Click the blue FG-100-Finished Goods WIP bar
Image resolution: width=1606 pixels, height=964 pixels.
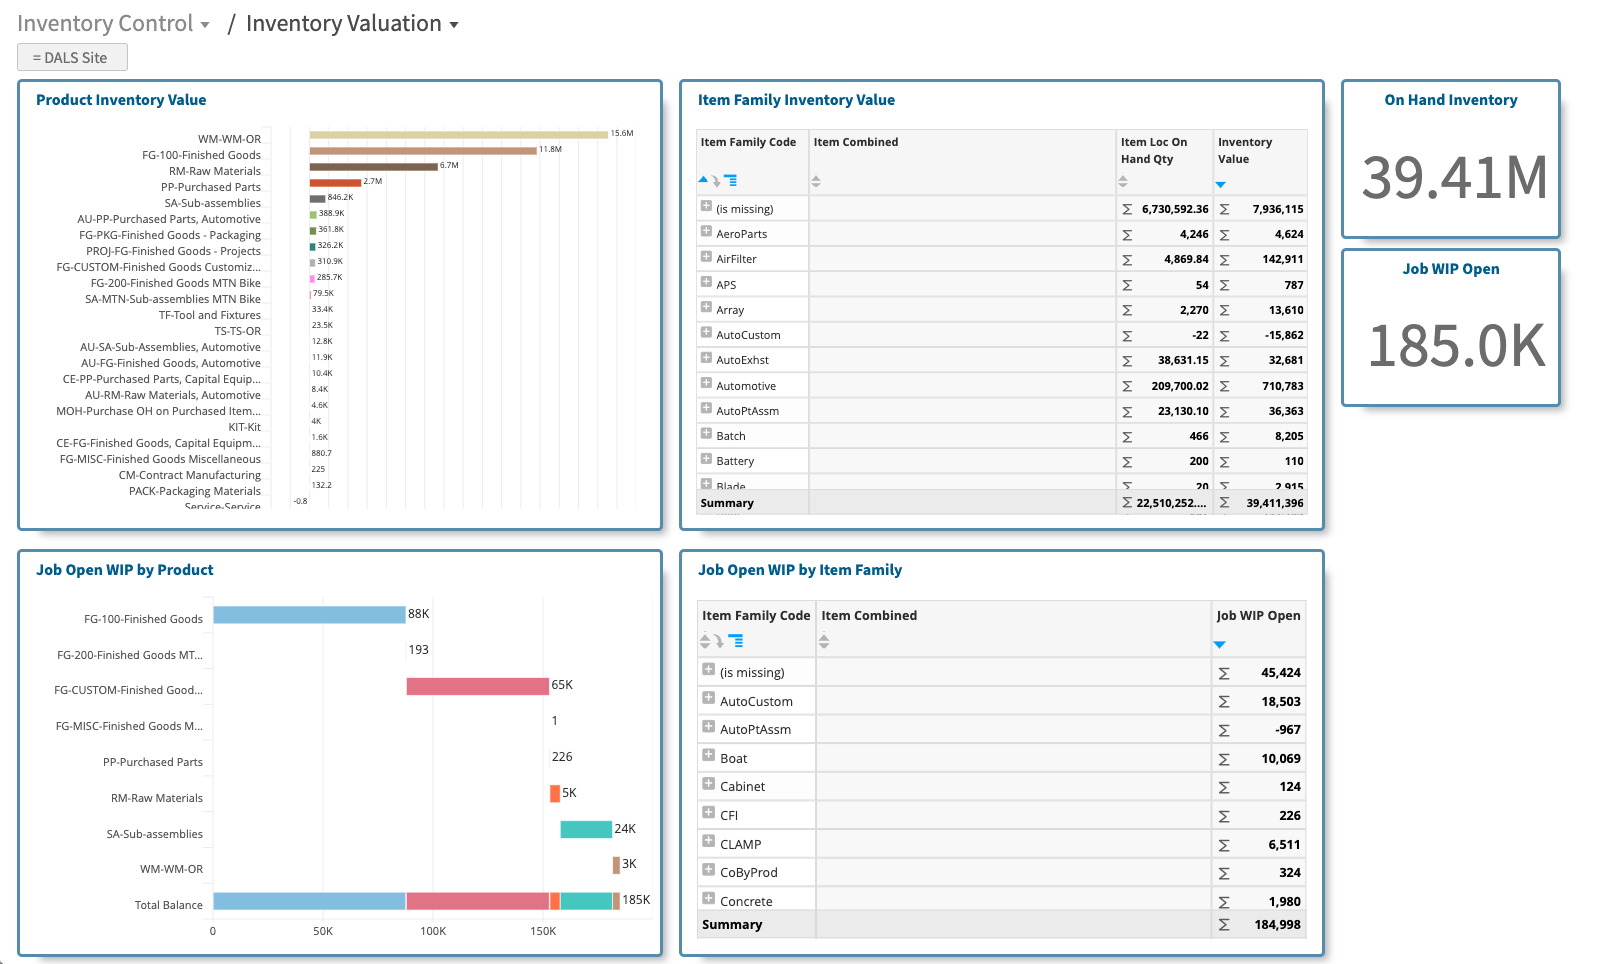[x=309, y=615]
